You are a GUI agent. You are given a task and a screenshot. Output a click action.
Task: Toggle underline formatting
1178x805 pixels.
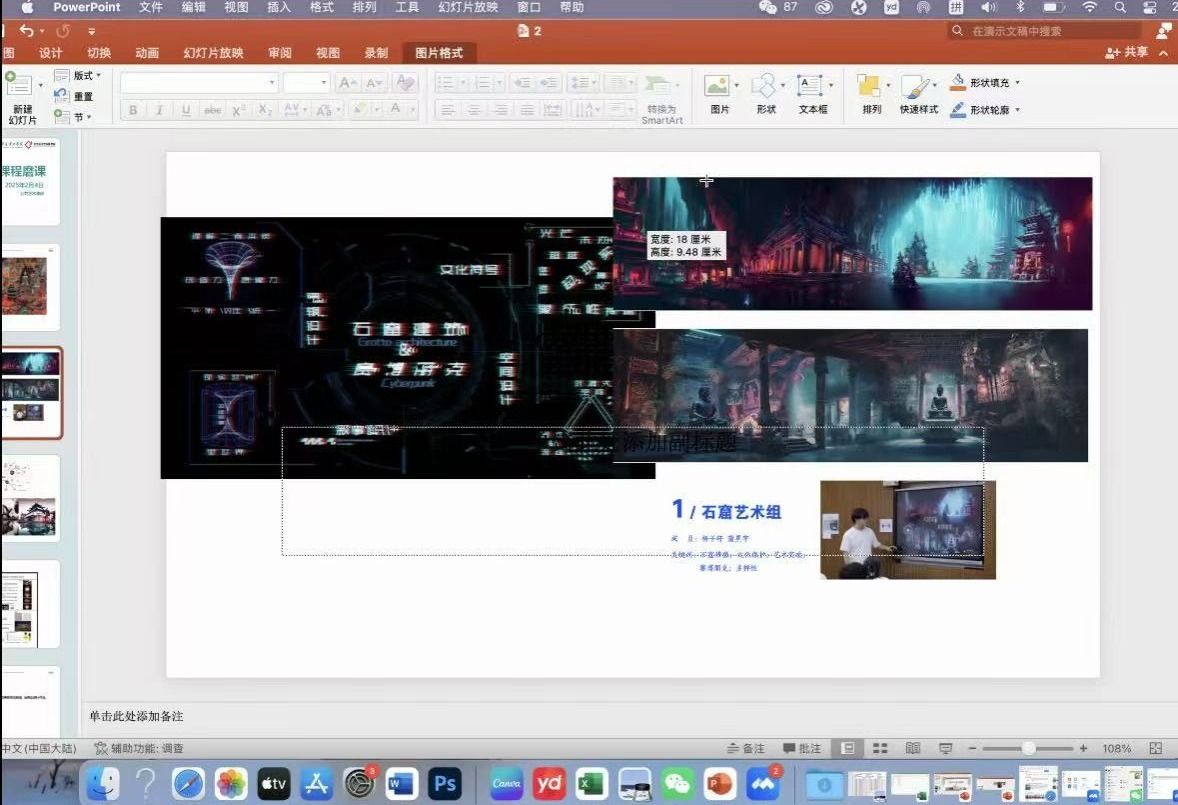[186, 110]
